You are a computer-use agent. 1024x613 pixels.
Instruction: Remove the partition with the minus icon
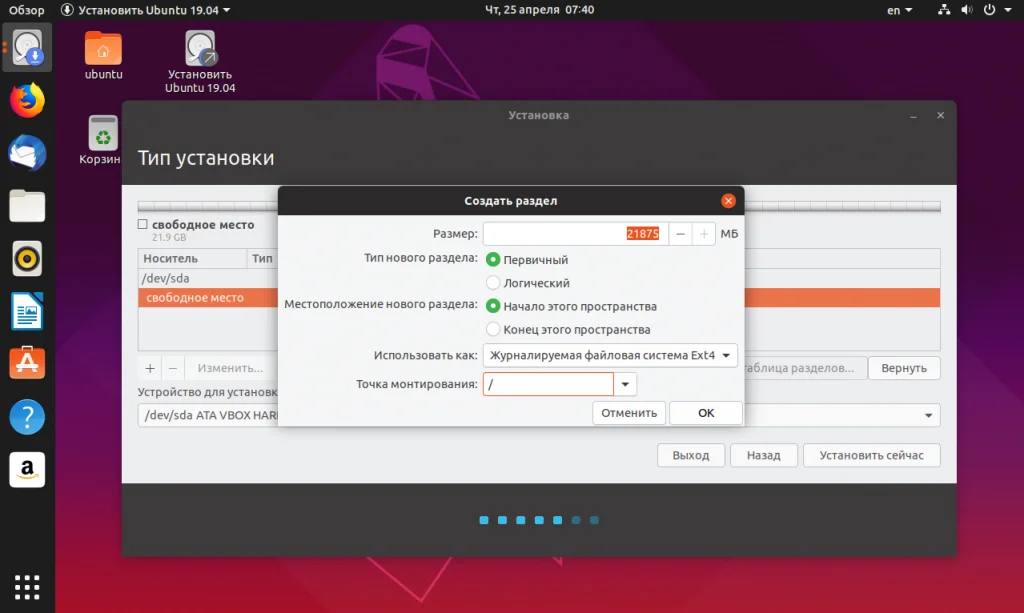click(173, 368)
